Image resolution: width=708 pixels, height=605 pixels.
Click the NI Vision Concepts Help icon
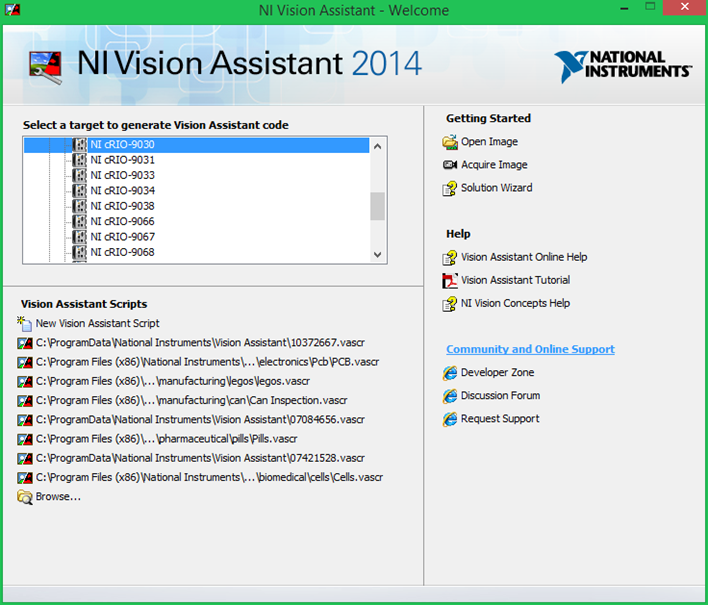(450, 303)
